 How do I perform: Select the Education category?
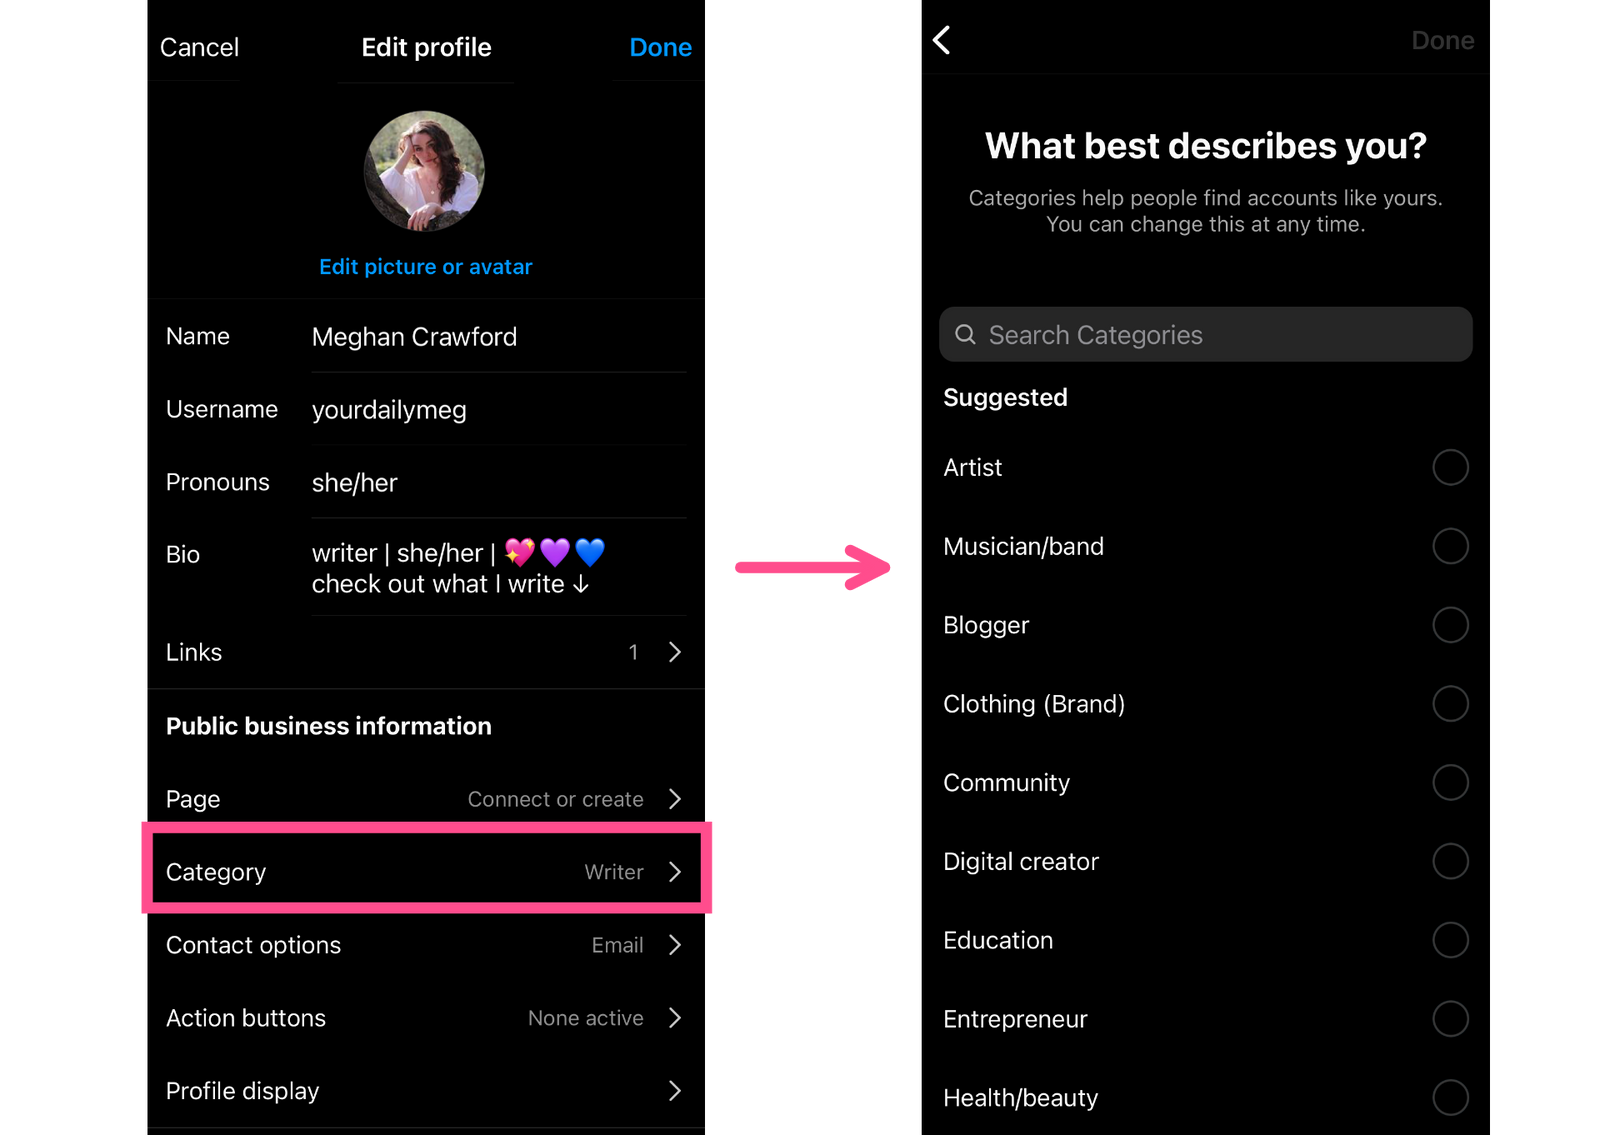tap(1450, 940)
